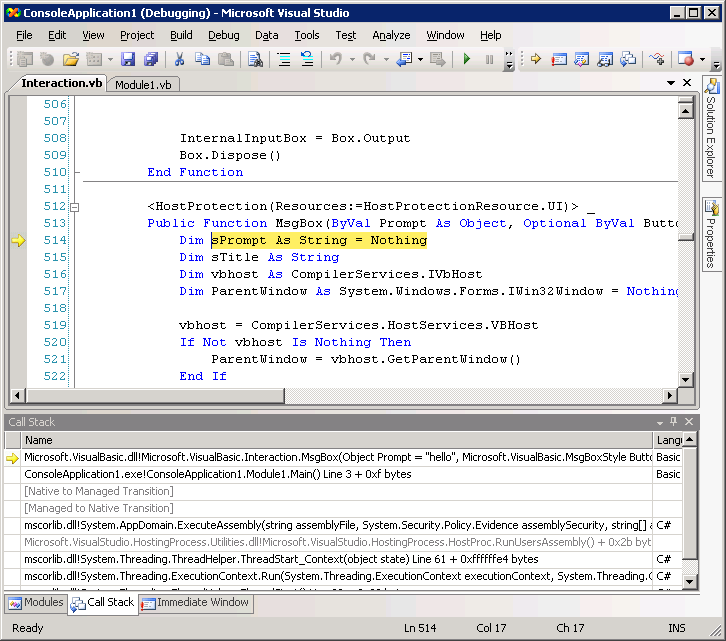Open Navigate Backward dropdown arrow

pyautogui.click(x=420, y=59)
